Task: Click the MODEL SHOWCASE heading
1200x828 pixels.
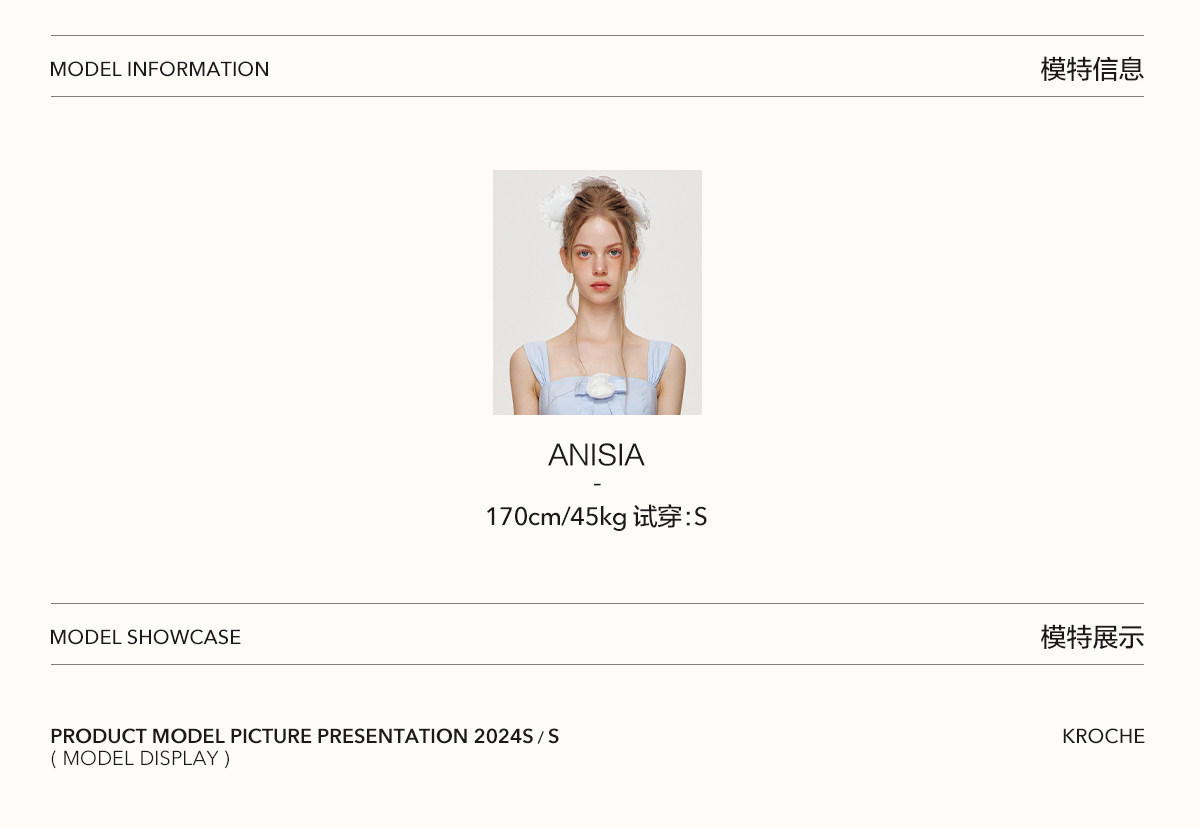Action: coord(145,637)
